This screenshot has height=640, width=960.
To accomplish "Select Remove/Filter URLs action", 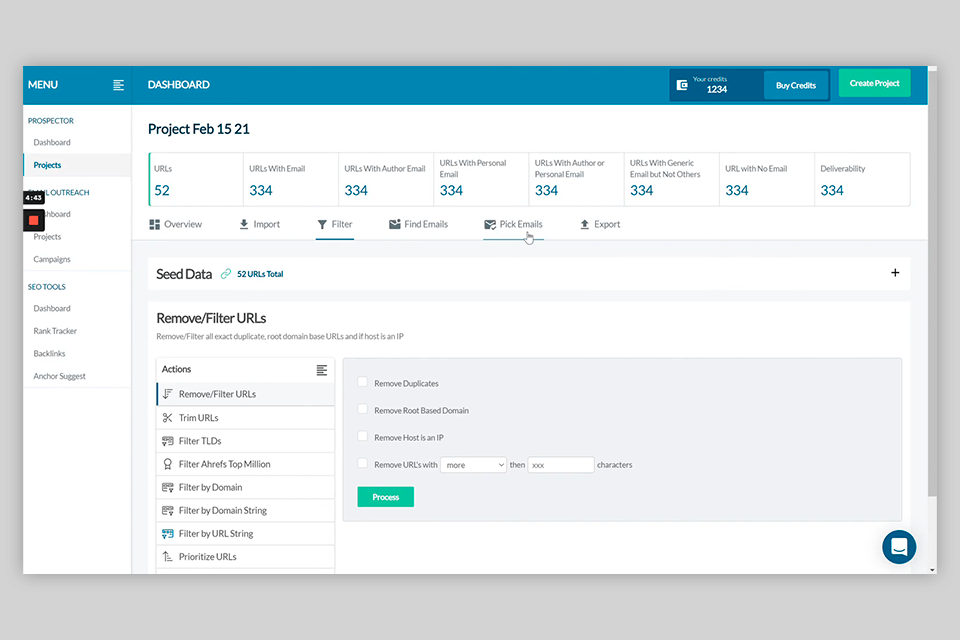I will 246,394.
